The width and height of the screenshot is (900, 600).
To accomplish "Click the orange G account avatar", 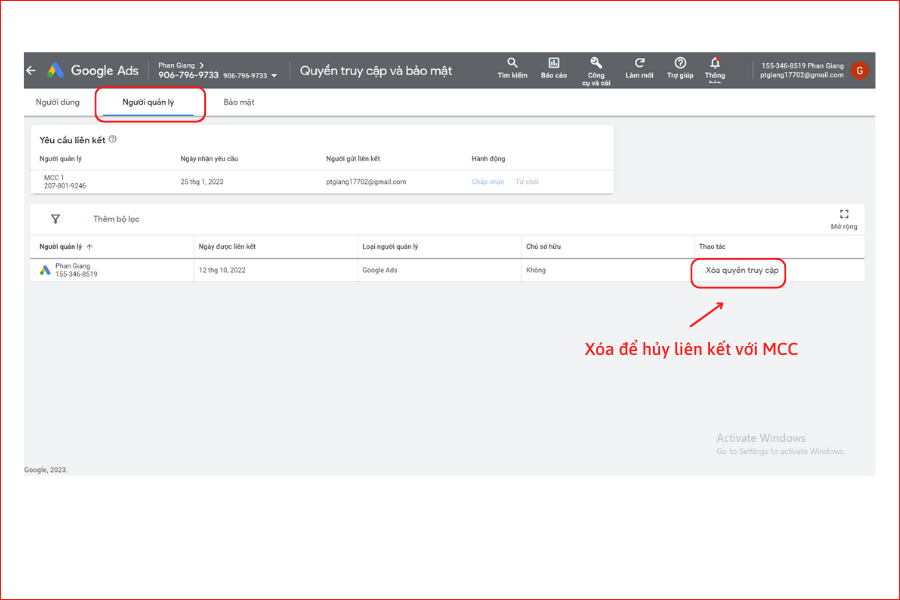I will pos(859,71).
